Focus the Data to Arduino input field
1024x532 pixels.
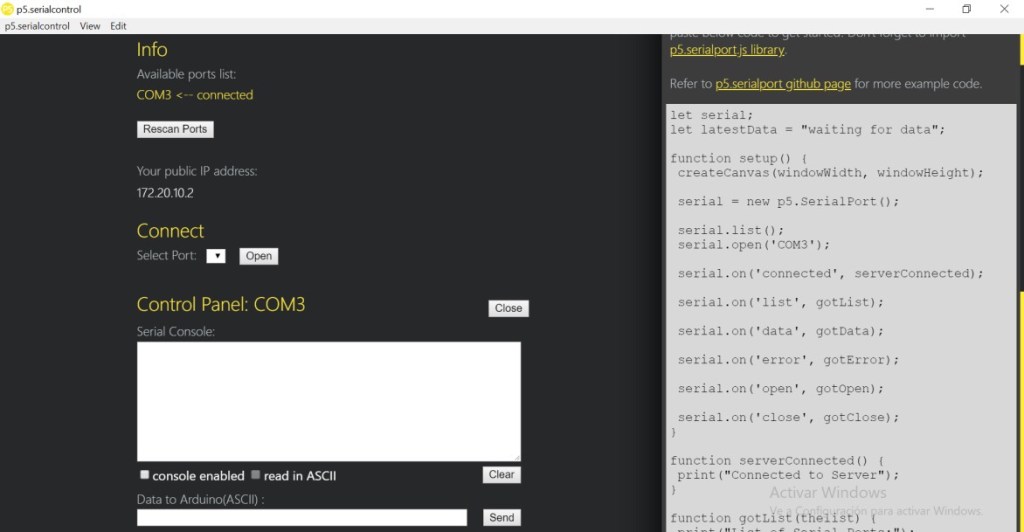coord(301,517)
